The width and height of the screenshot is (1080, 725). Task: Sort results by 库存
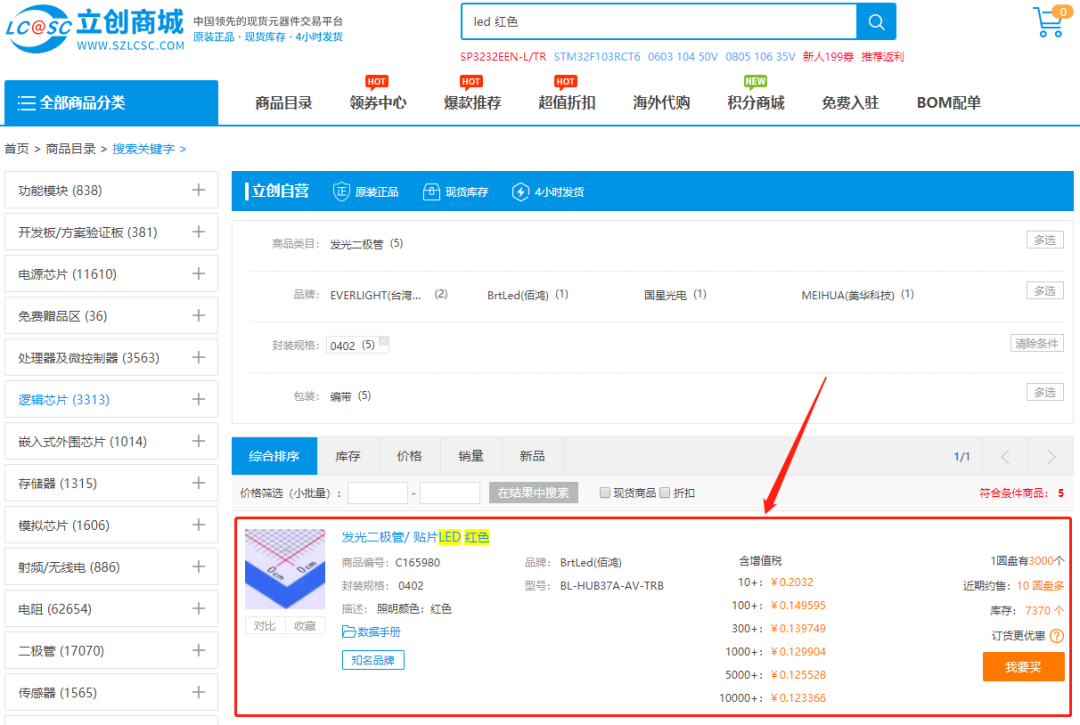(x=348, y=456)
